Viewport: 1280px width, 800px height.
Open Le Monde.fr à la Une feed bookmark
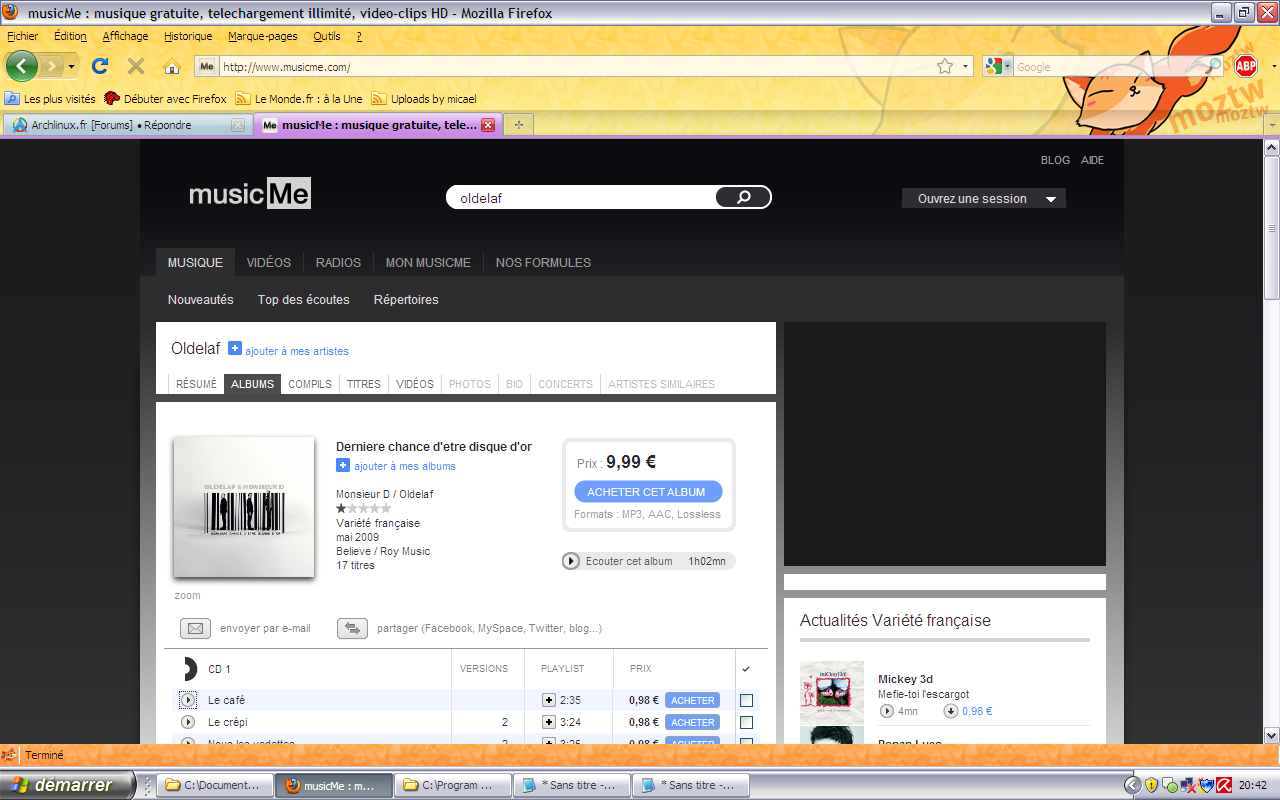(299, 99)
